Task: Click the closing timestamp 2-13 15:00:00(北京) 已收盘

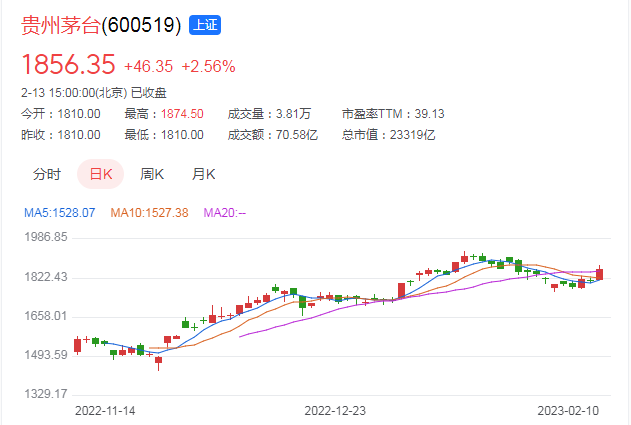Action: [x=94, y=93]
